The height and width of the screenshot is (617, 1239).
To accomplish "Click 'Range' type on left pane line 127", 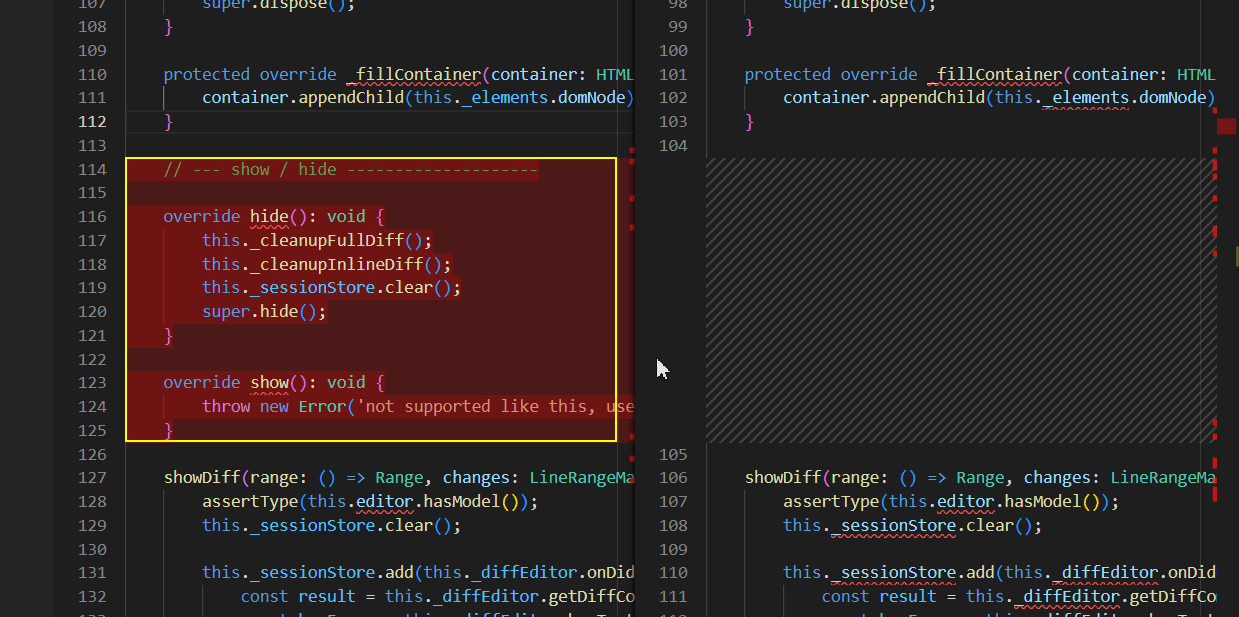I will coord(399,478).
